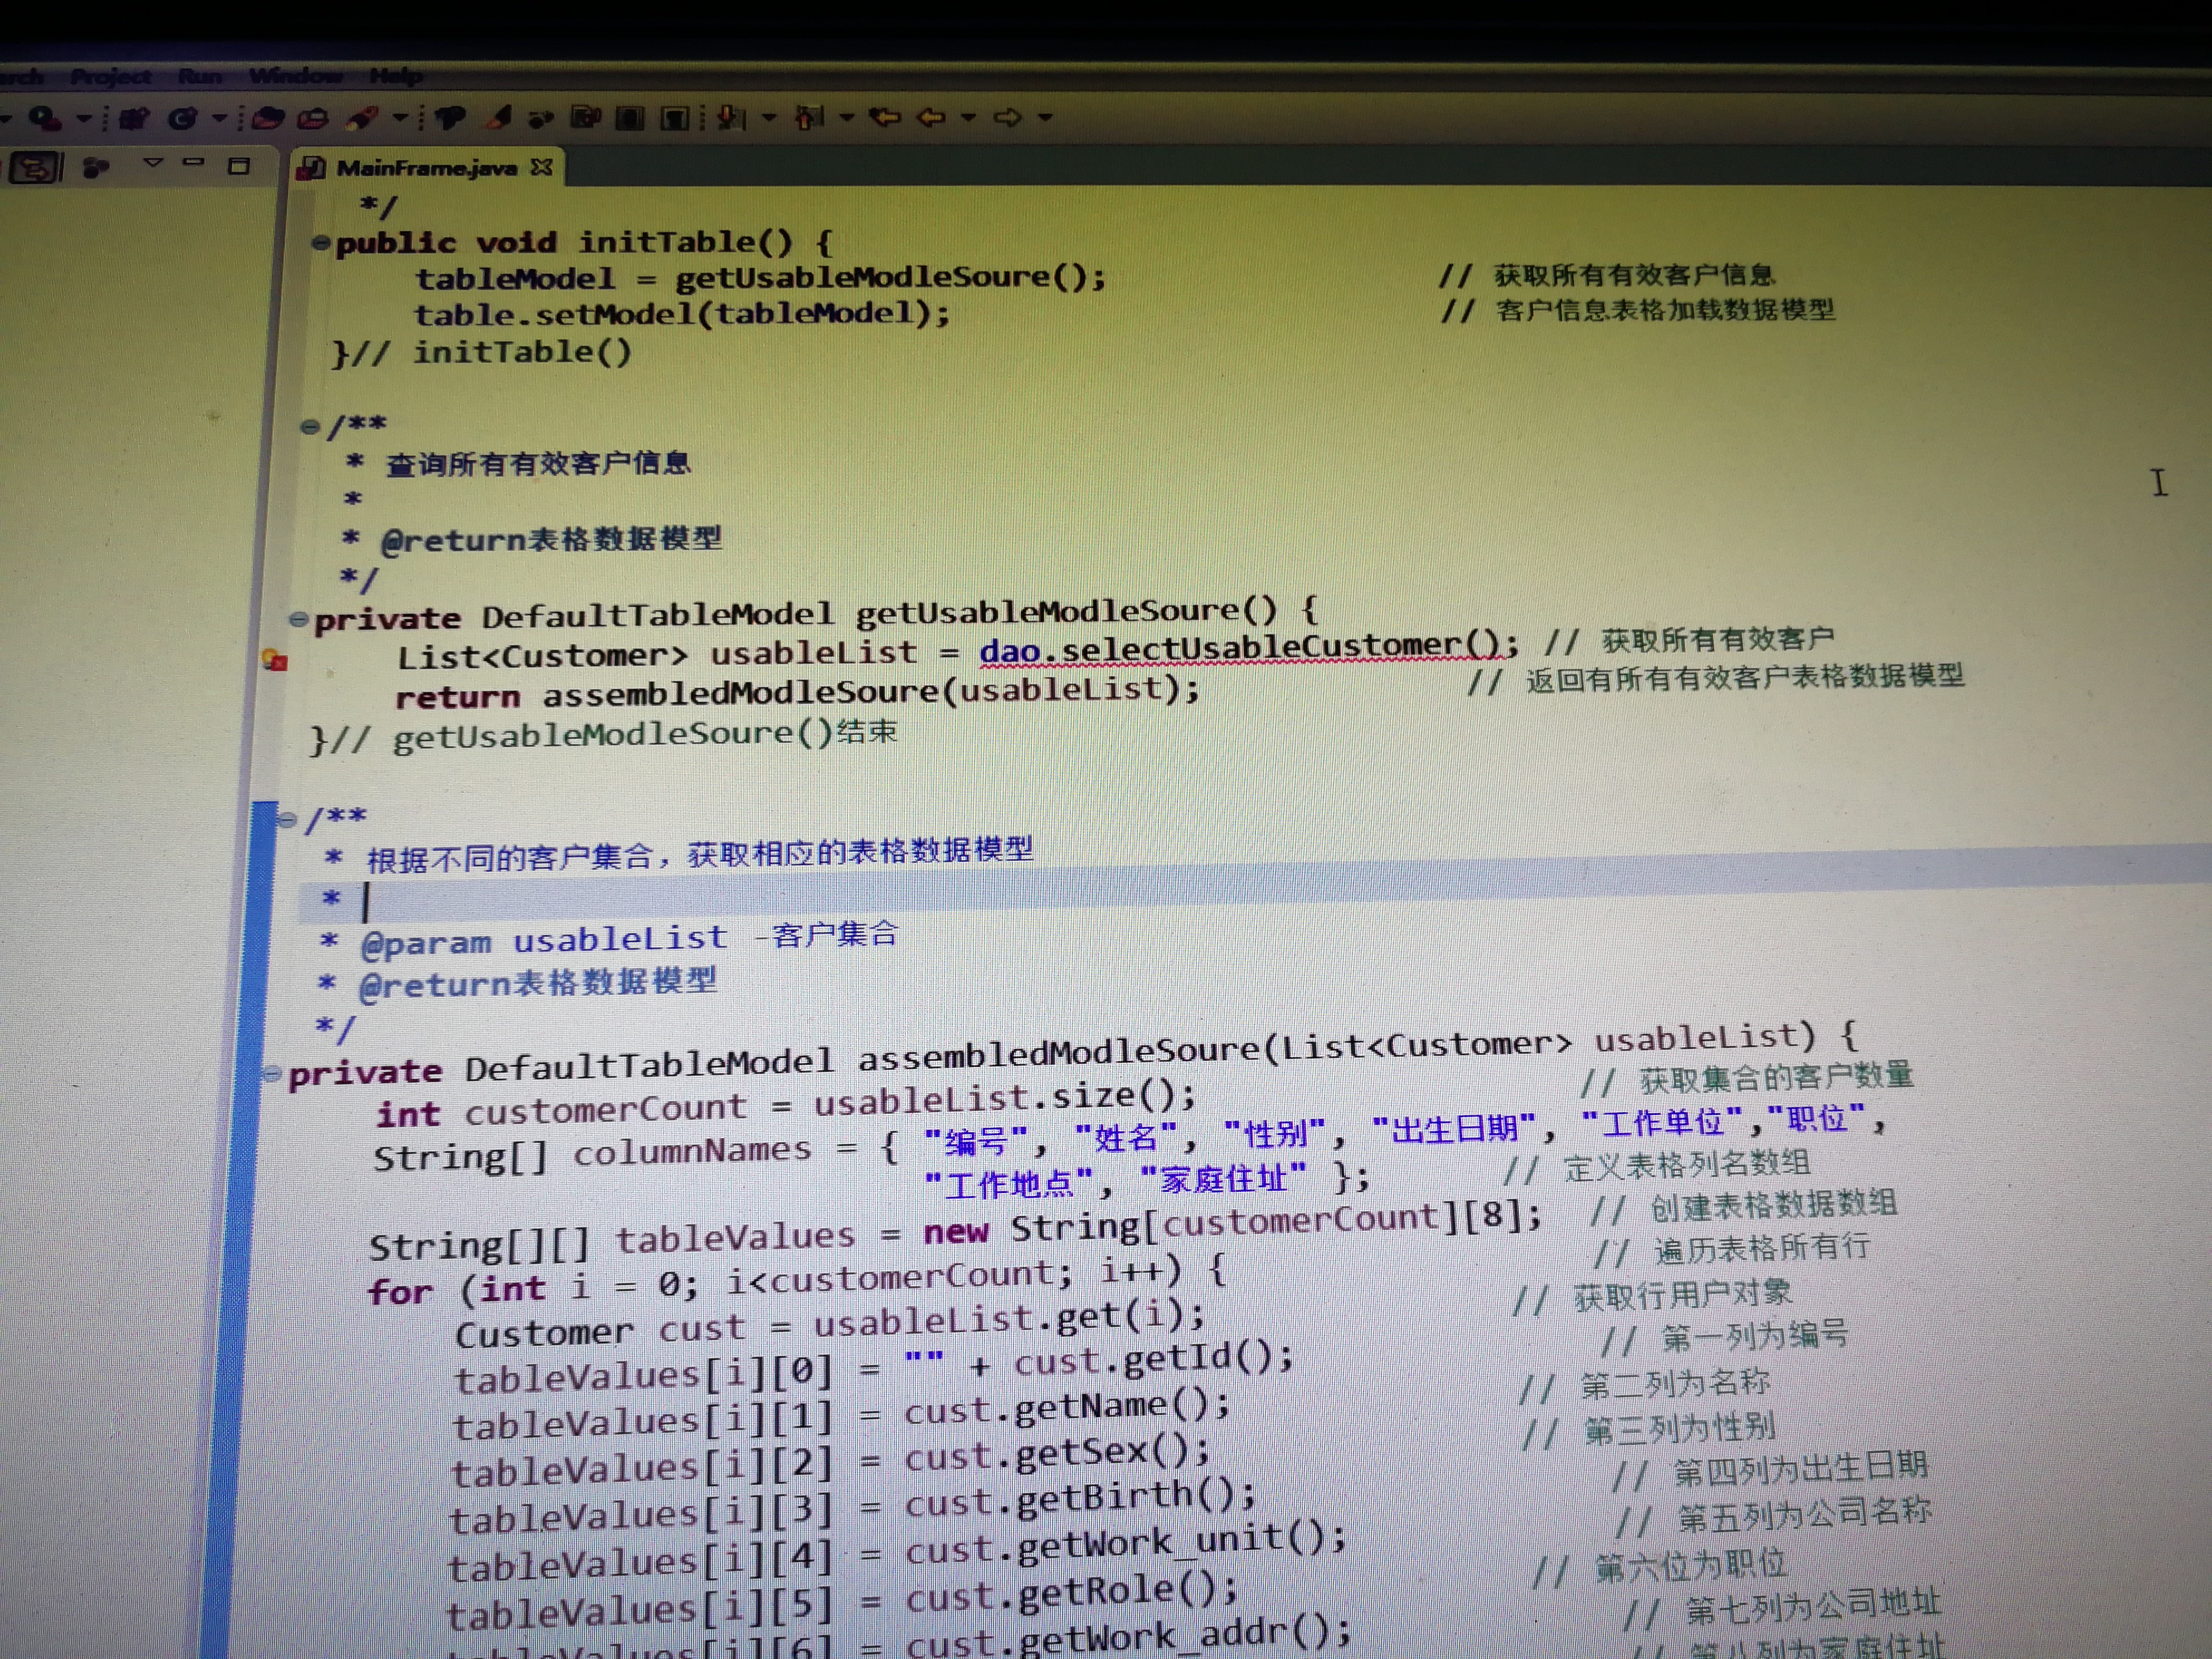Screen dimensions: 2212x1659
Task: Open the Forward history dropdown arrow
Action: 1045,117
